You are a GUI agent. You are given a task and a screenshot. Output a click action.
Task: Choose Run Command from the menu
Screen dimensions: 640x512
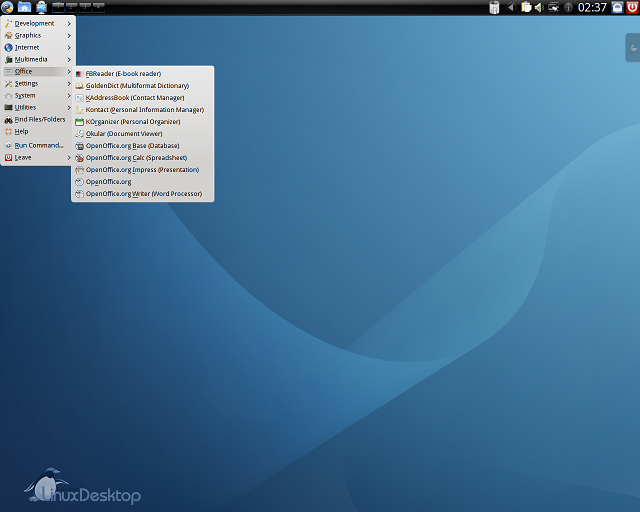coord(38,145)
